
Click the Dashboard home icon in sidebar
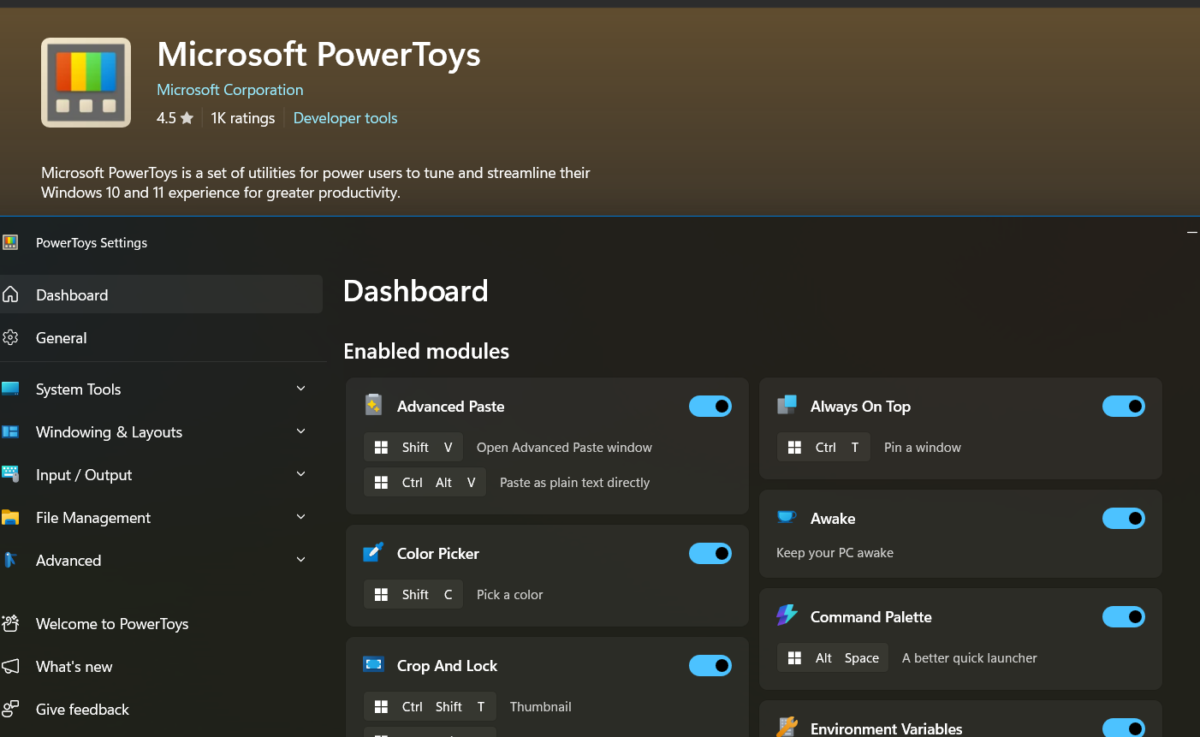click(x=10, y=295)
